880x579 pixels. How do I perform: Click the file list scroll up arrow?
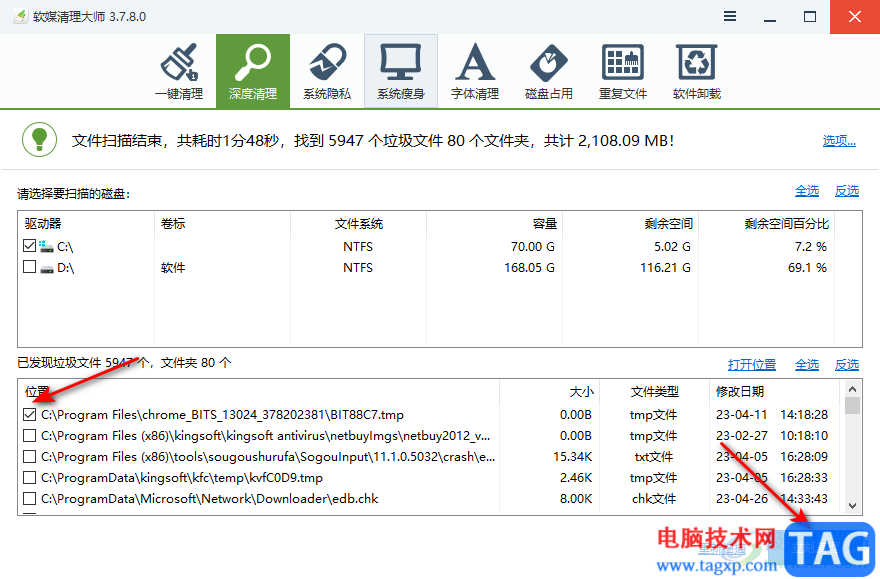pyautogui.click(x=852, y=389)
